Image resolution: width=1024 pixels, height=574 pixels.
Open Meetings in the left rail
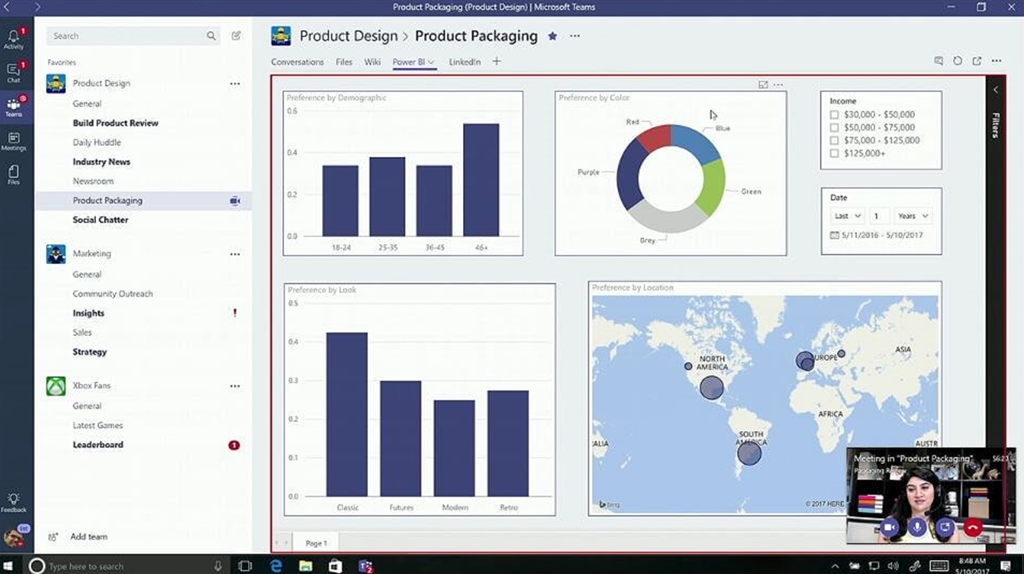[14, 142]
